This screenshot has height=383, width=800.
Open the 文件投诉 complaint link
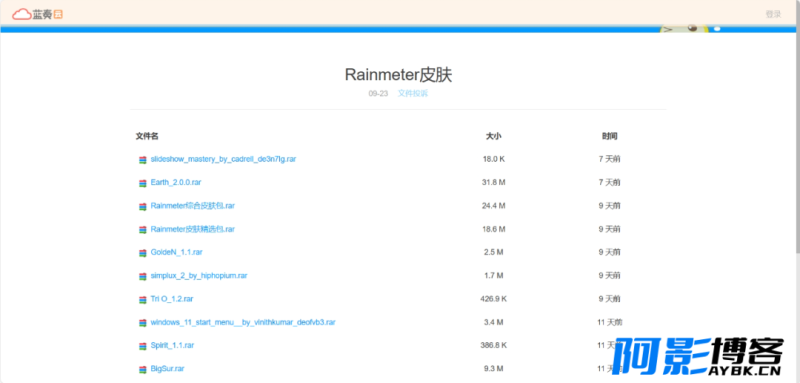coord(413,93)
